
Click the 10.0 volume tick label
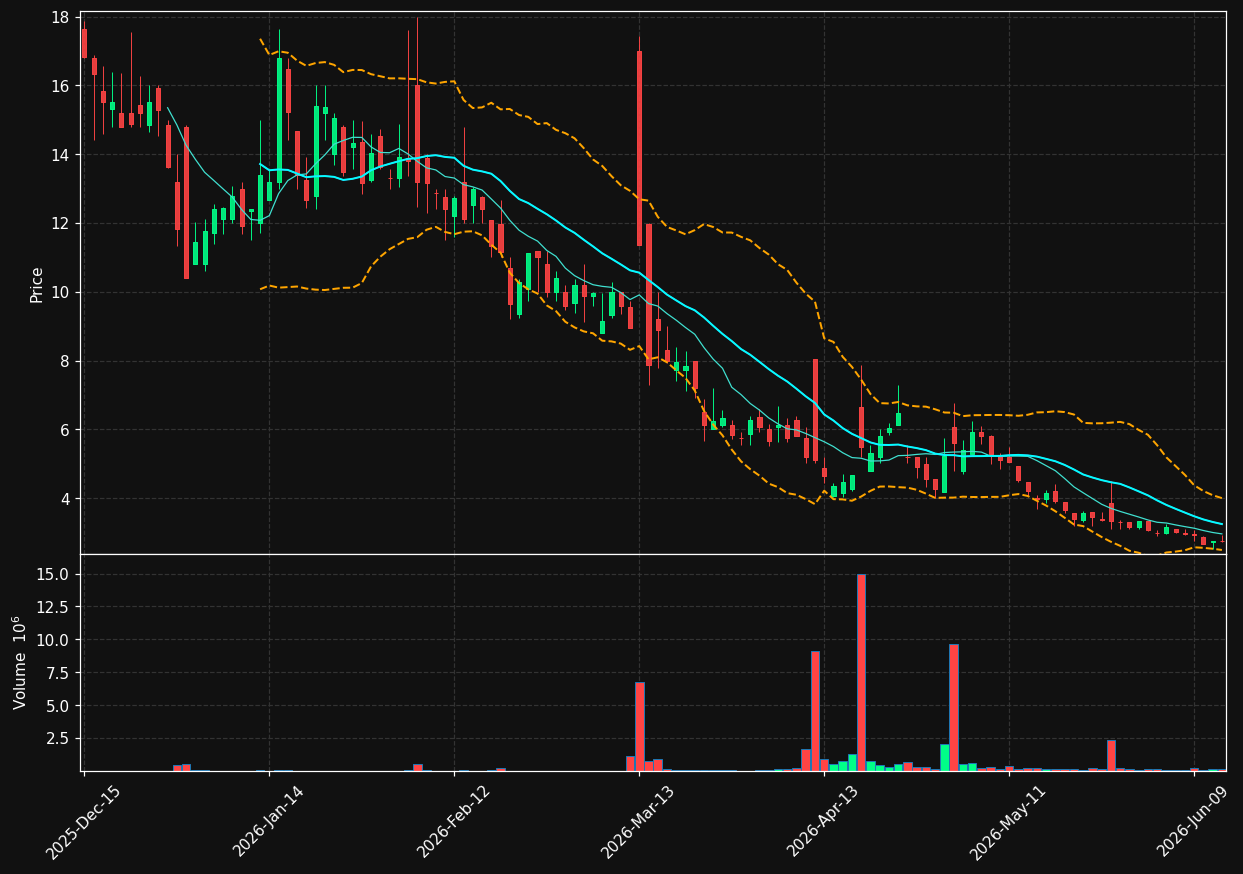click(x=53, y=640)
